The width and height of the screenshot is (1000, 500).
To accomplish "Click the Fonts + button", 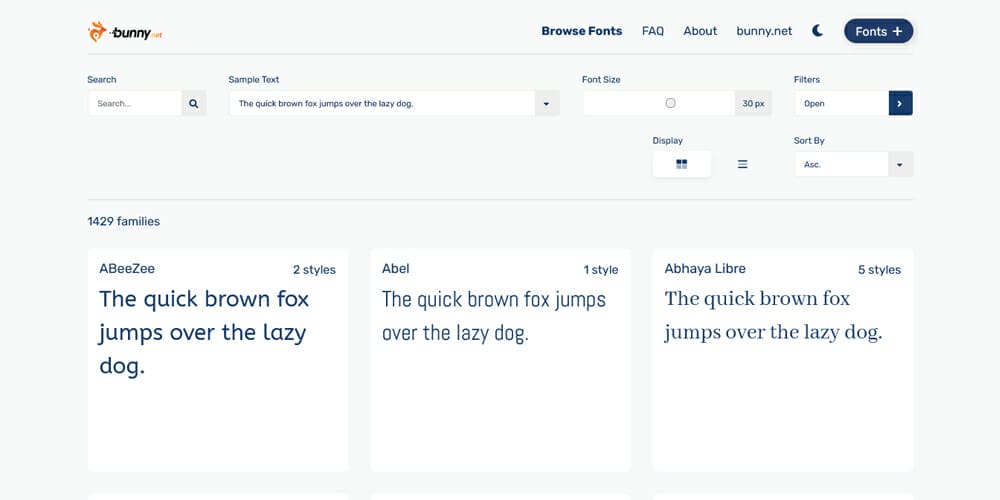I will click(878, 31).
